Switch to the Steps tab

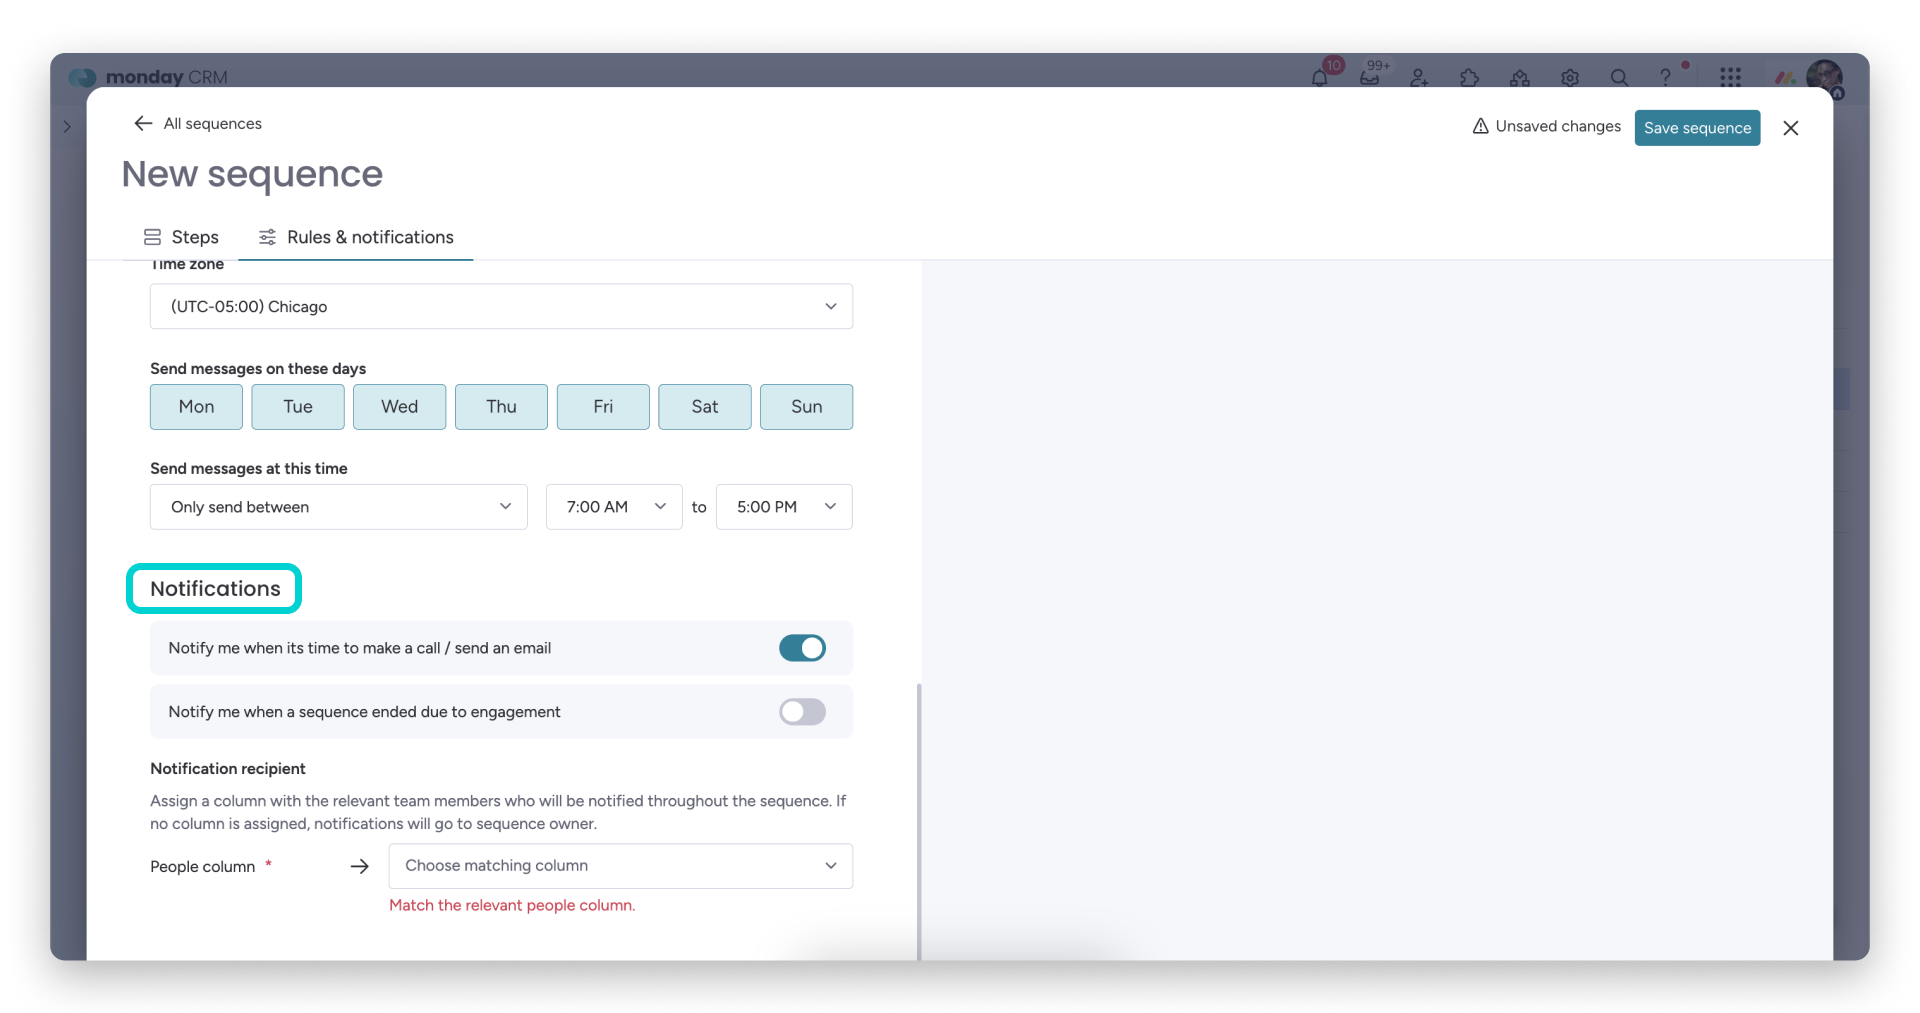point(181,237)
